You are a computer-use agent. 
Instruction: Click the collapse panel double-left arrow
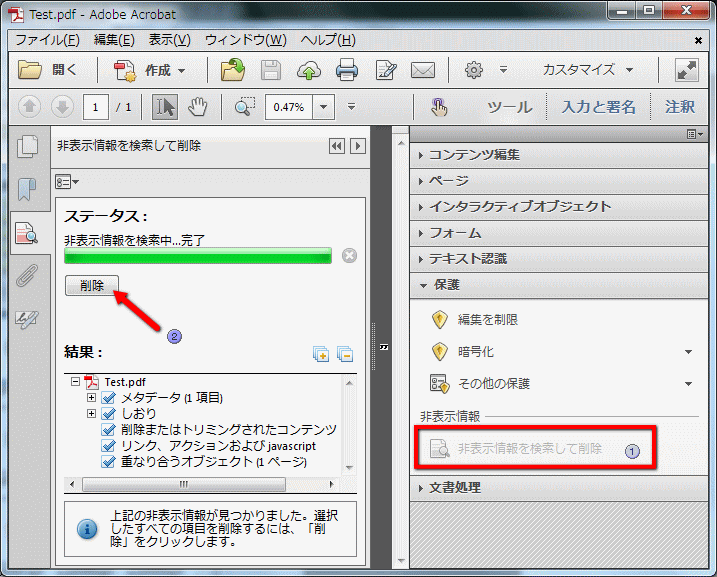click(337, 146)
